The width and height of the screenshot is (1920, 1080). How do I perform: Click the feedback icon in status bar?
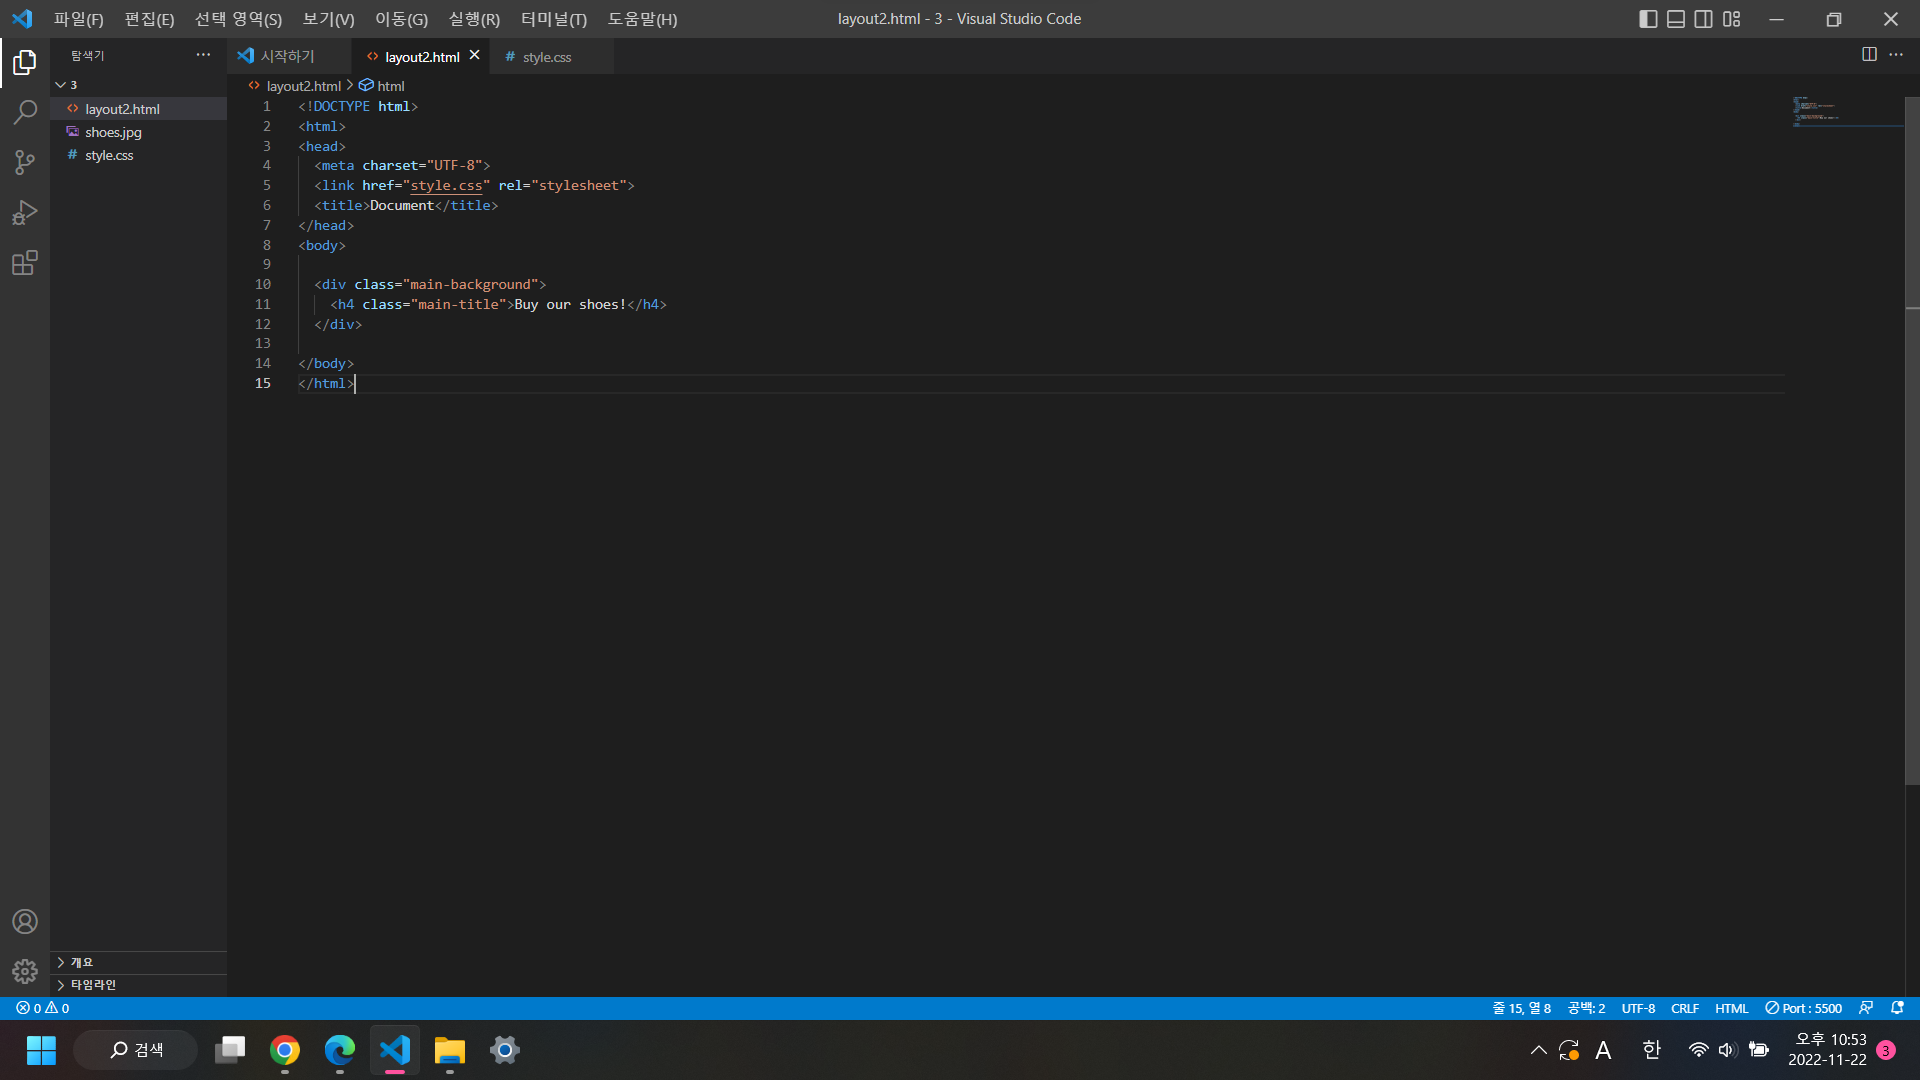pos(1866,1008)
